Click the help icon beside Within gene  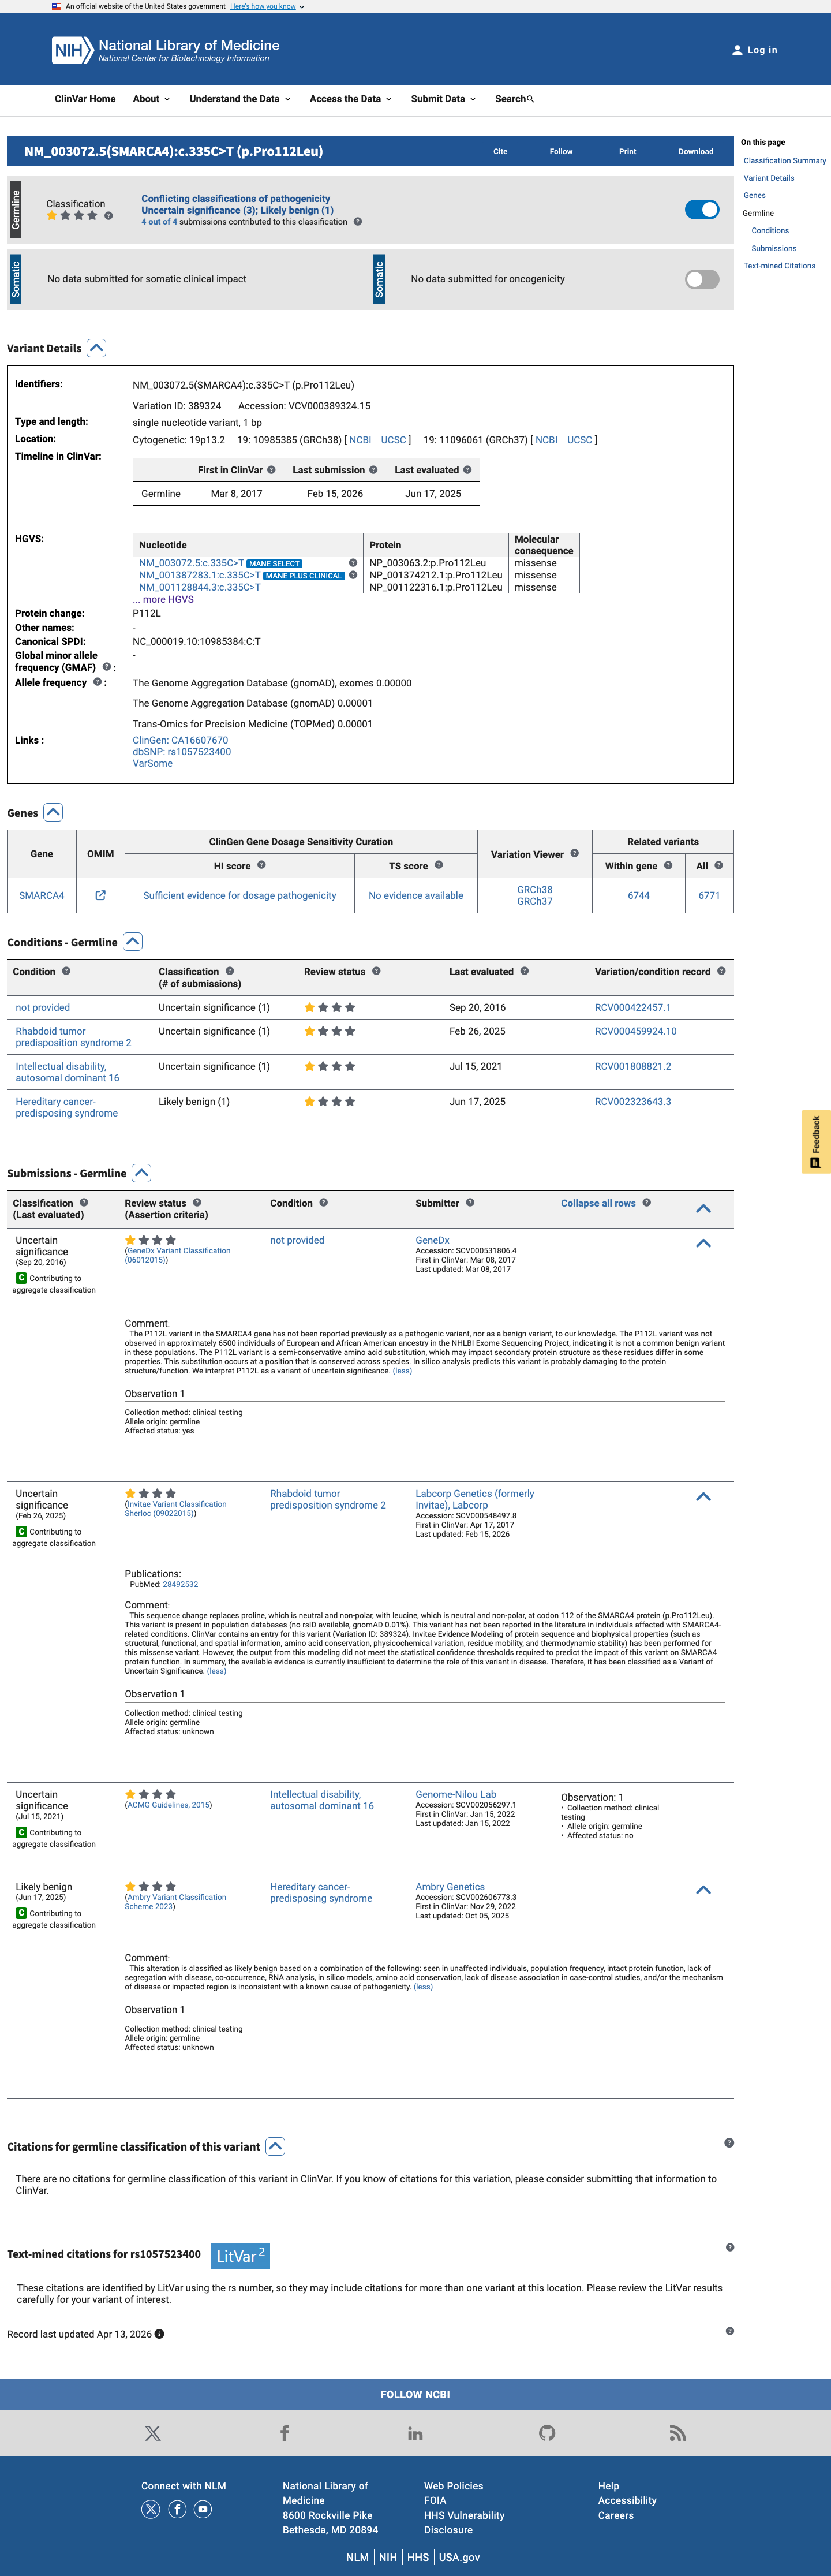(x=668, y=865)
